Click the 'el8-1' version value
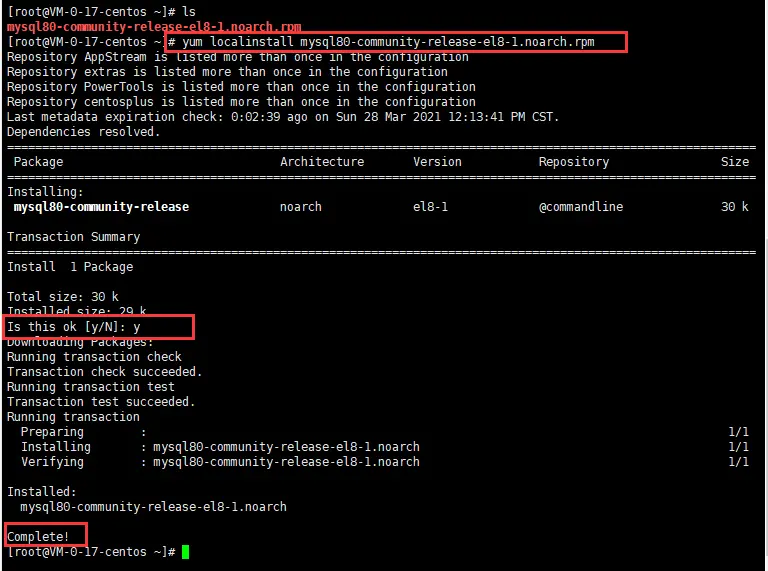Image resolution: width=768 pixels, height=571 pixels. tap(430, 207)
